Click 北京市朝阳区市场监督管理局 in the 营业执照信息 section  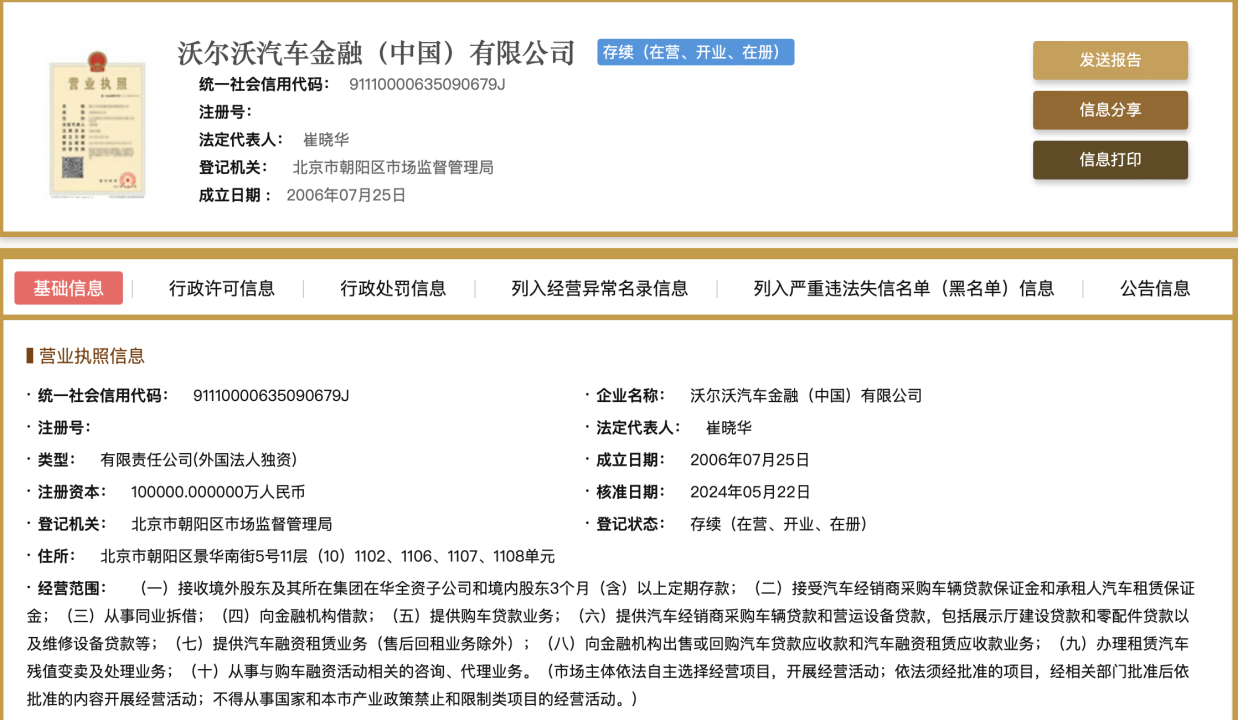tap(232, 524)
